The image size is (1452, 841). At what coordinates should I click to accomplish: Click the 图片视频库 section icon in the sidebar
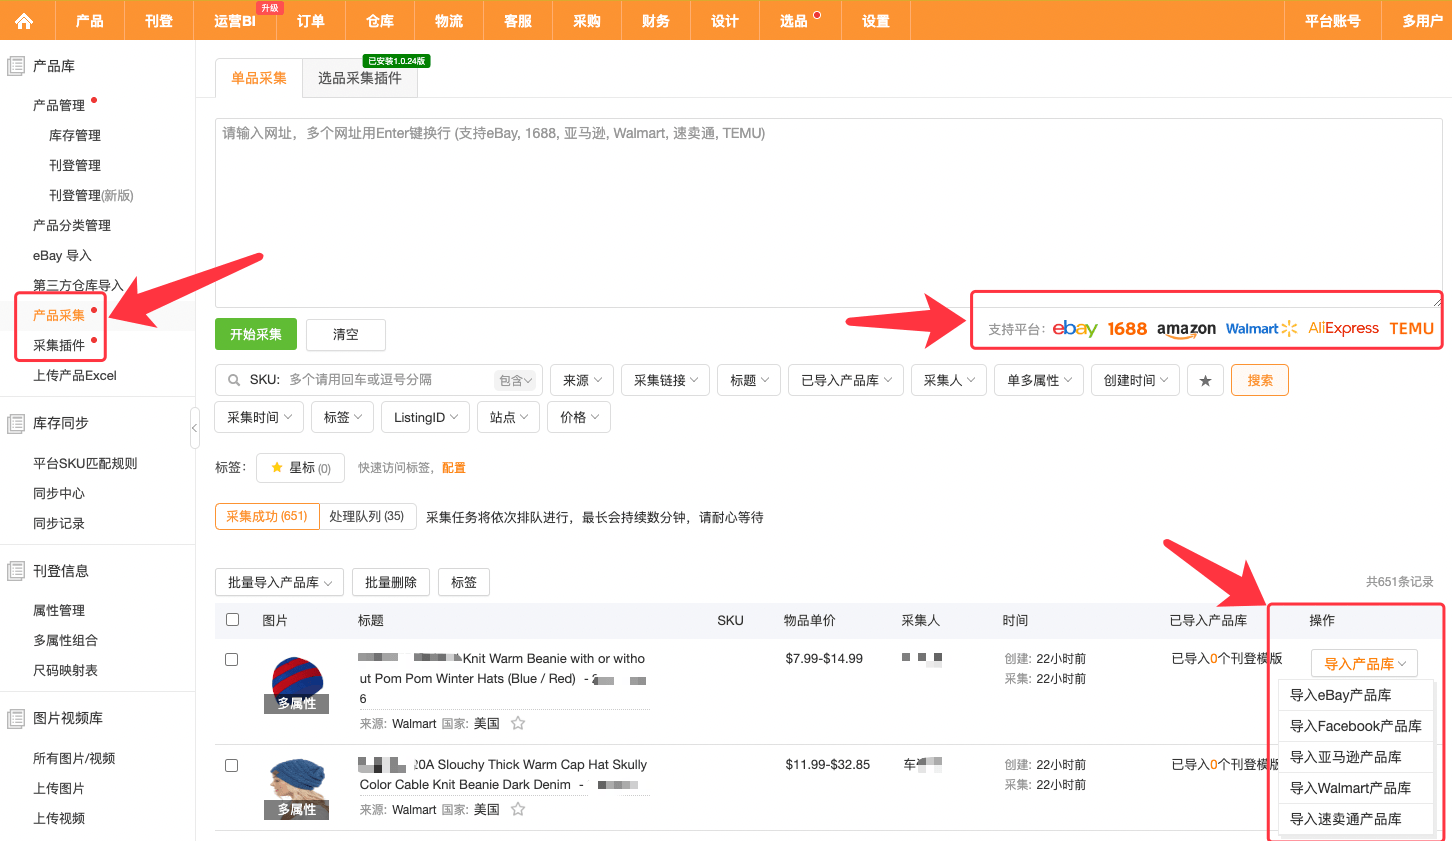[15, 718]
